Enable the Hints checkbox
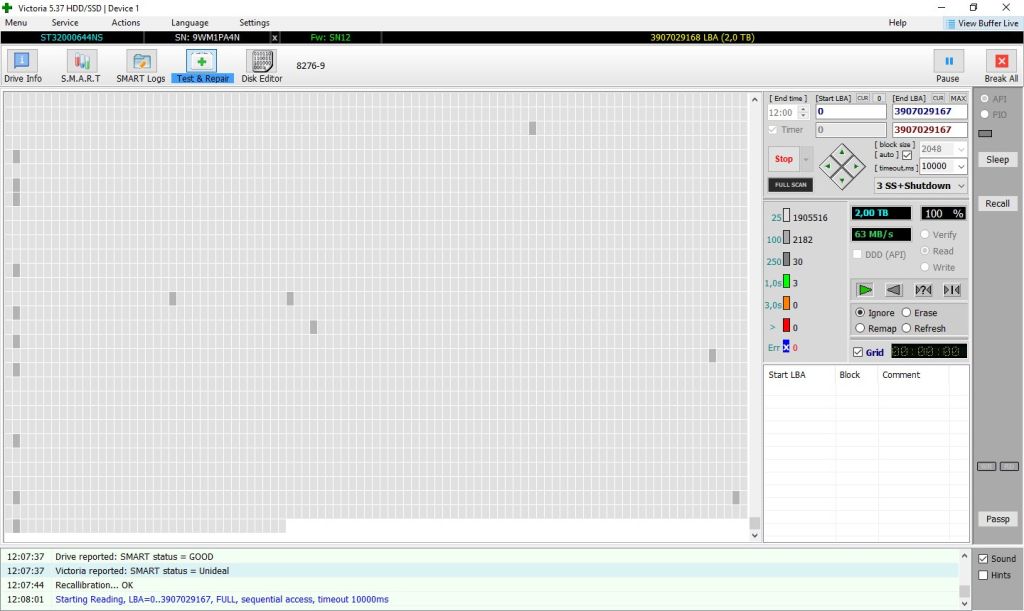 983,575
